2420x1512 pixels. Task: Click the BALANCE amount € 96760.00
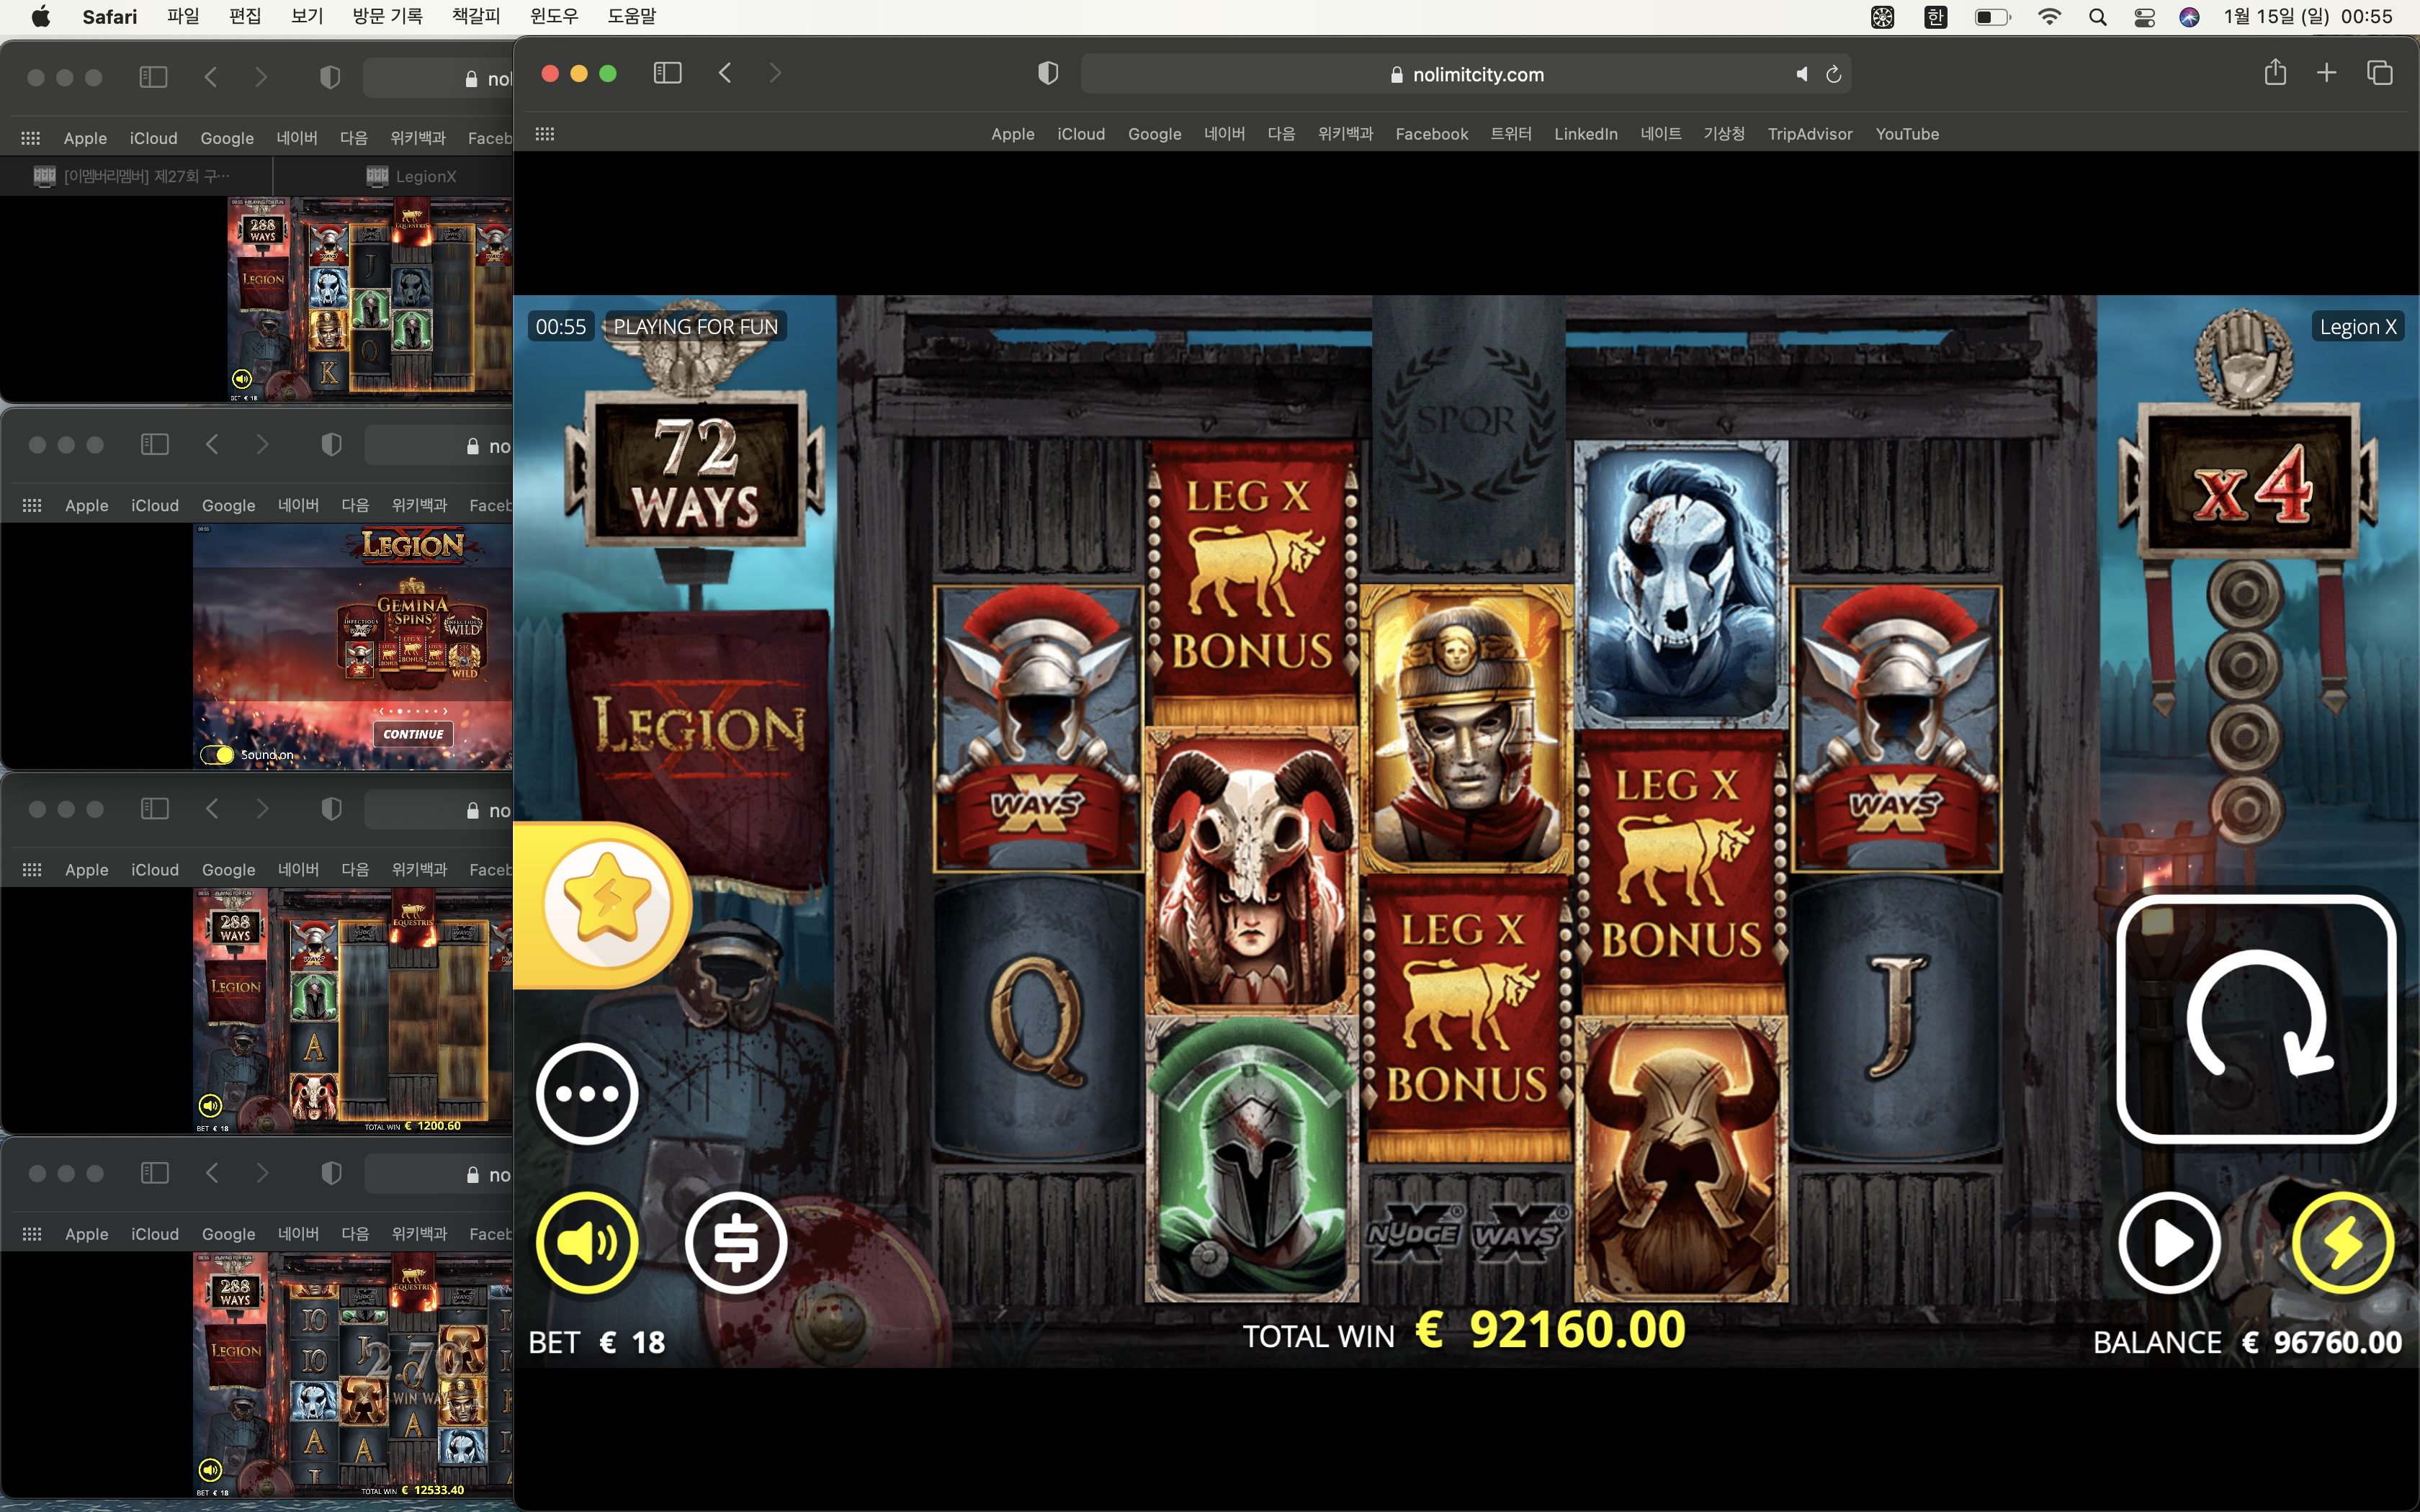[2321, 1342]
